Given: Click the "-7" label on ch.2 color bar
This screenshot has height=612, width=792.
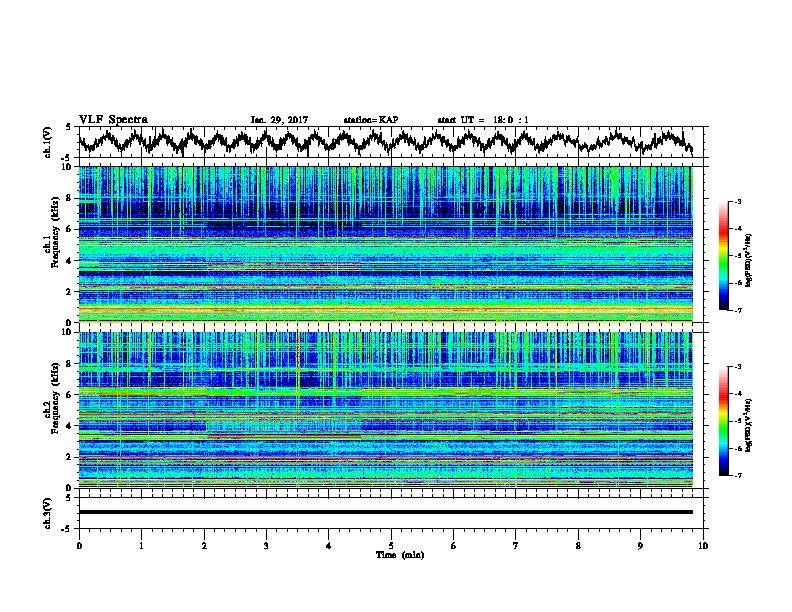Looking at the screenshot, I should click(x=737, y=475).
